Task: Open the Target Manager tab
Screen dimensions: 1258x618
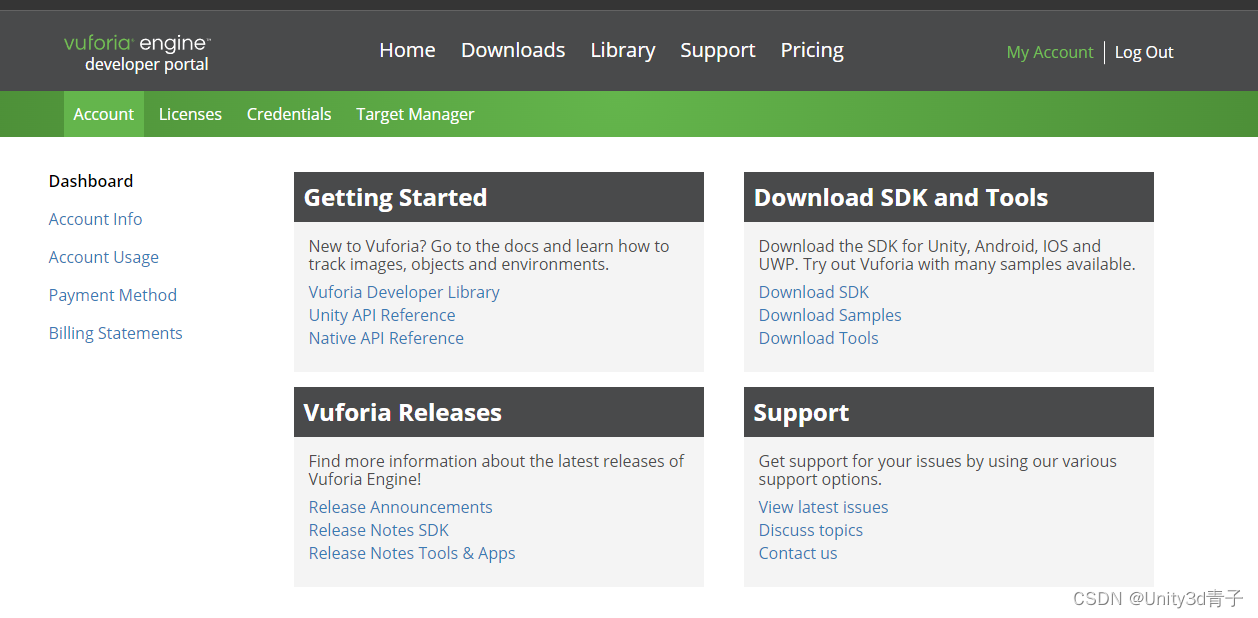Action: (415, 114)
